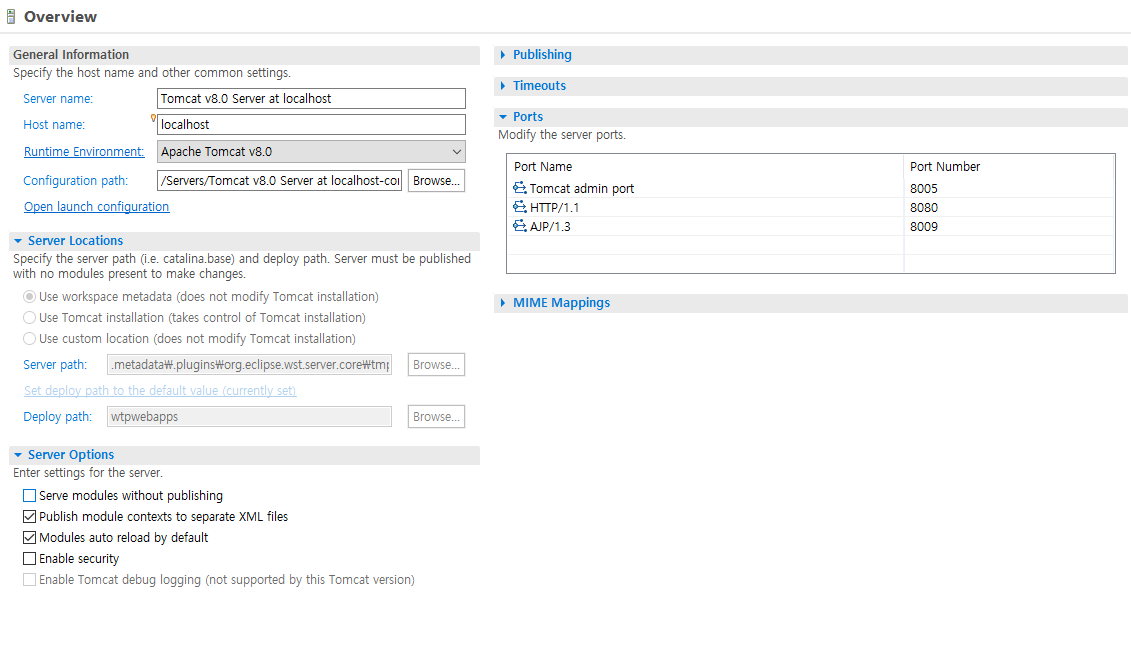This screenshot has width=1131, height=647.
Task: Collapse the Server Locations section
Action: 18,241
